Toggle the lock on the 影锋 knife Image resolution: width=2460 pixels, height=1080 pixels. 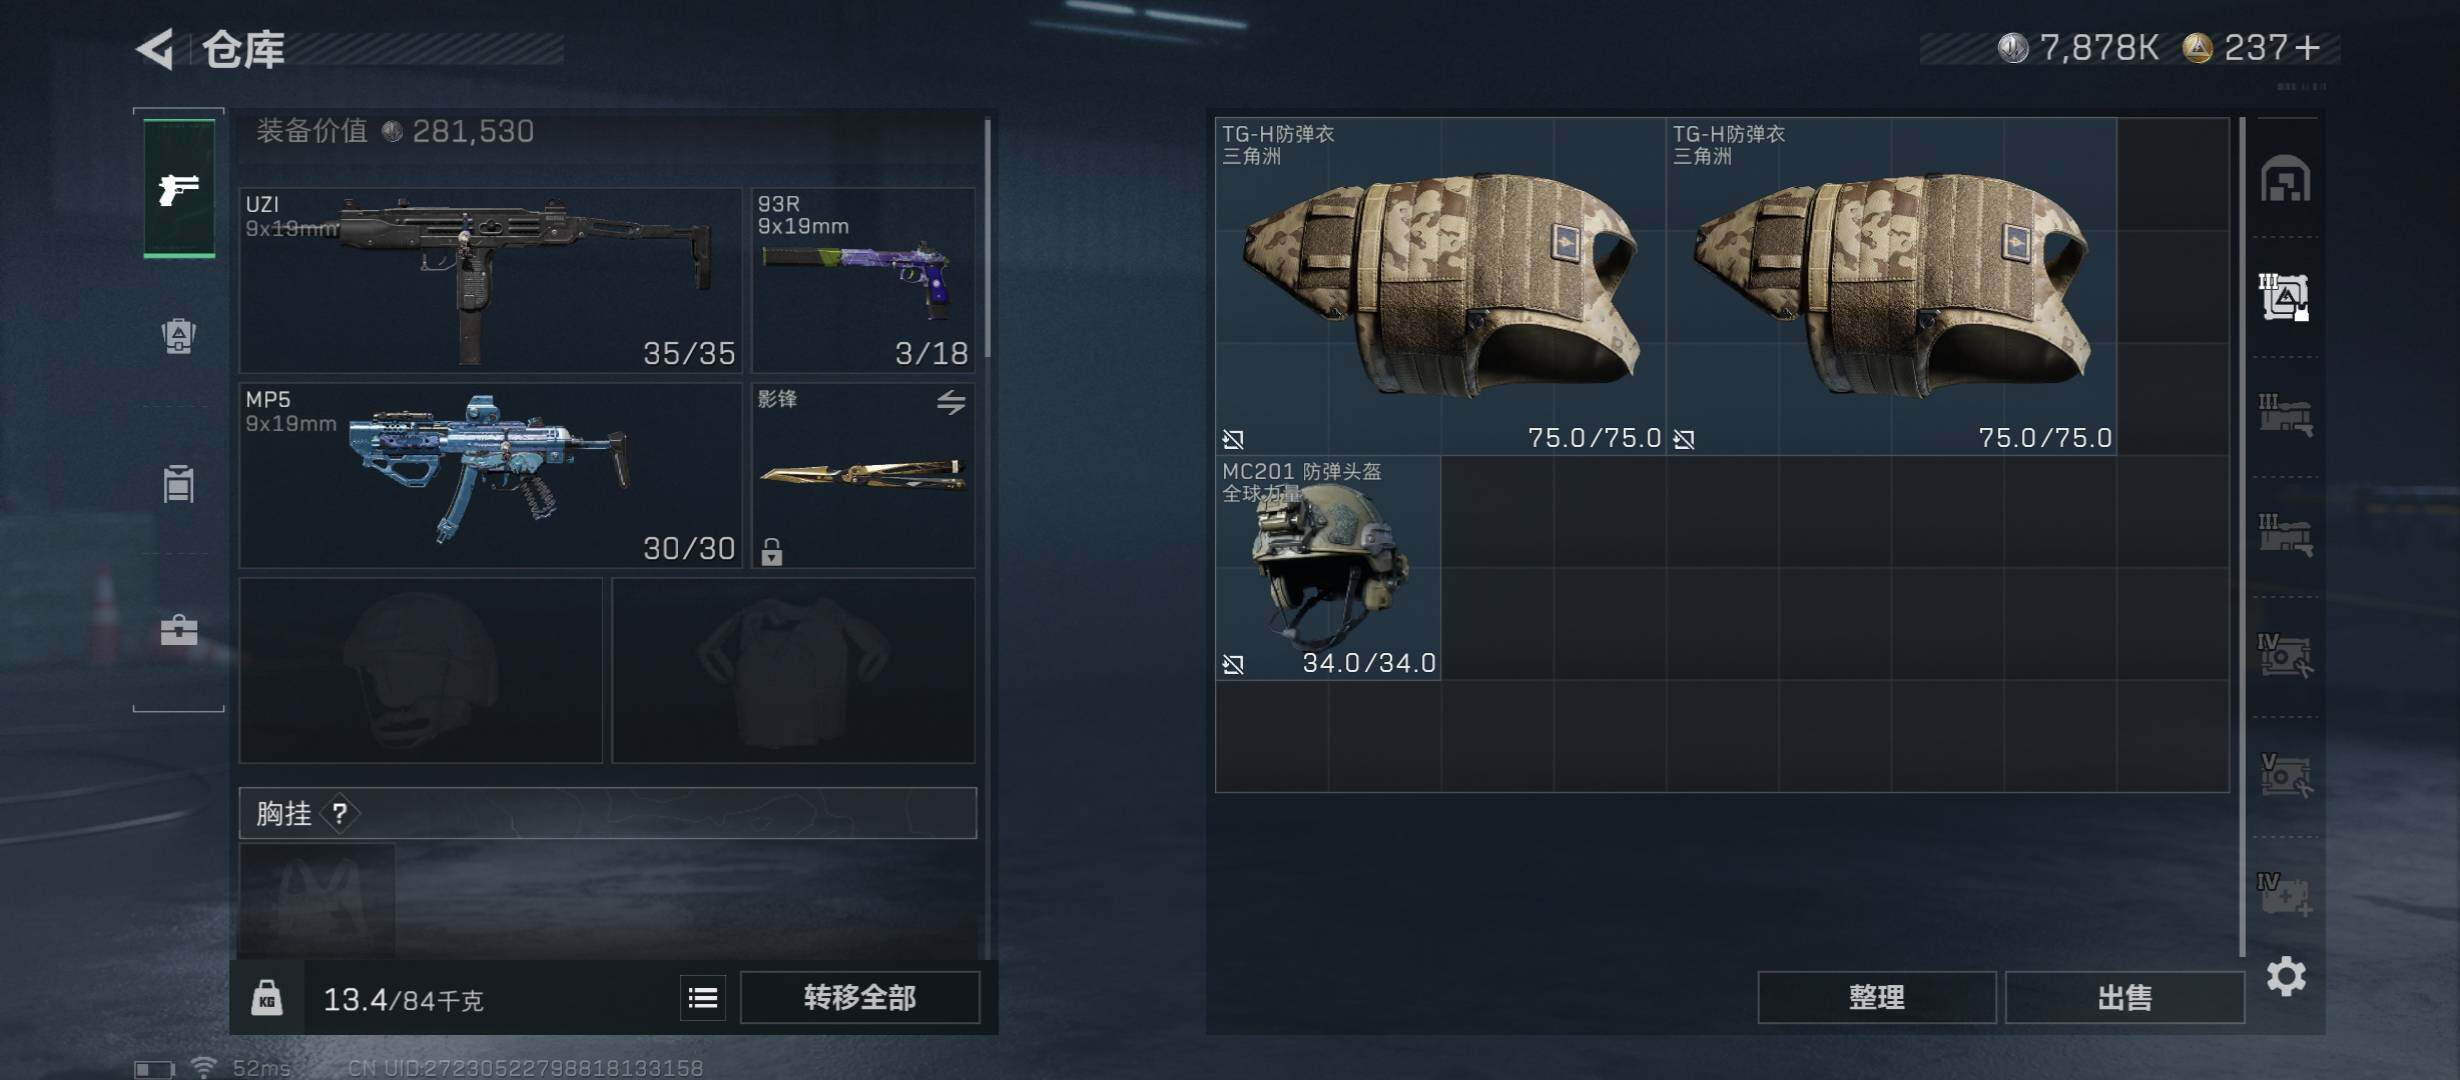coord(771,551)
